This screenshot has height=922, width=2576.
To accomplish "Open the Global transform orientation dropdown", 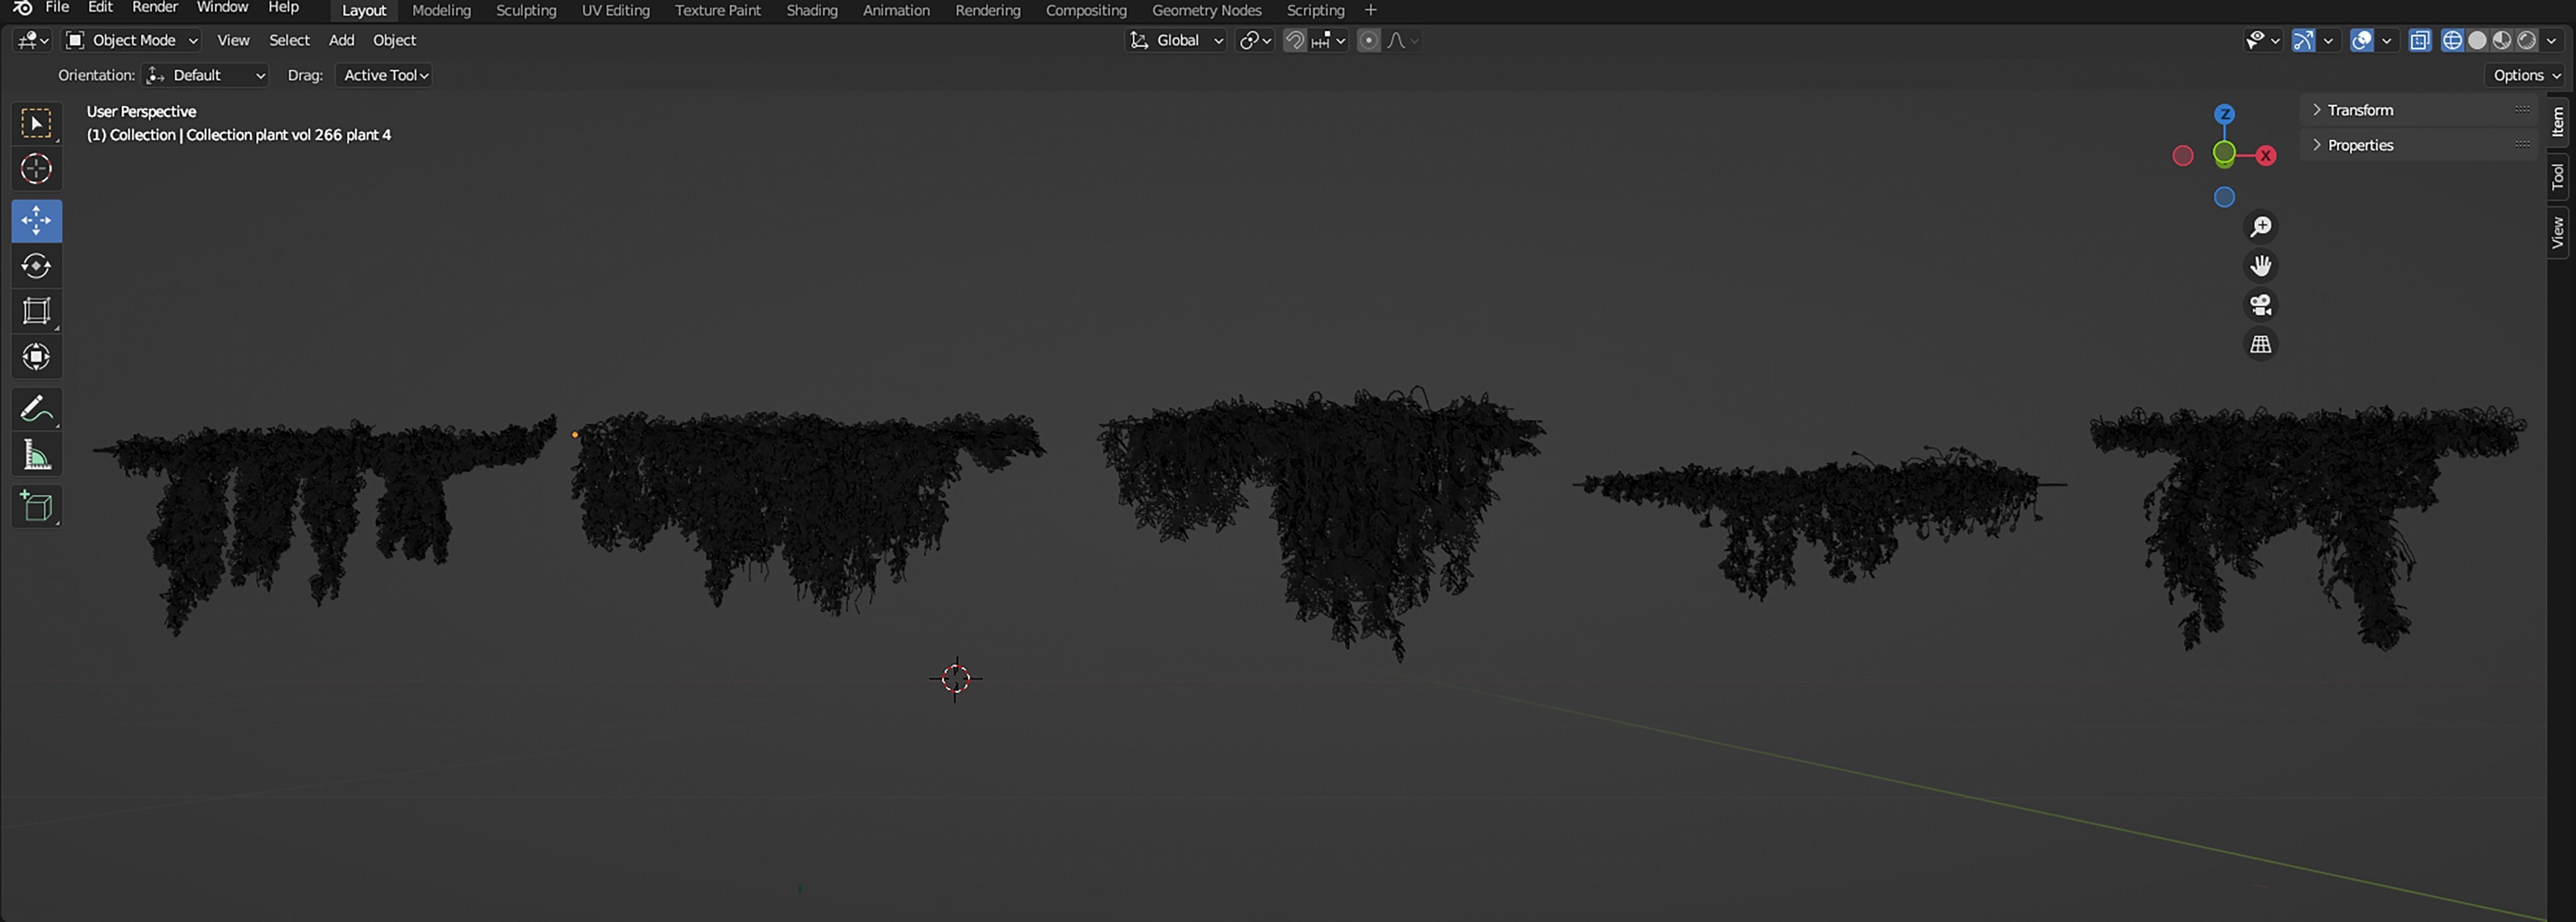I will (x=1176, y=40).
